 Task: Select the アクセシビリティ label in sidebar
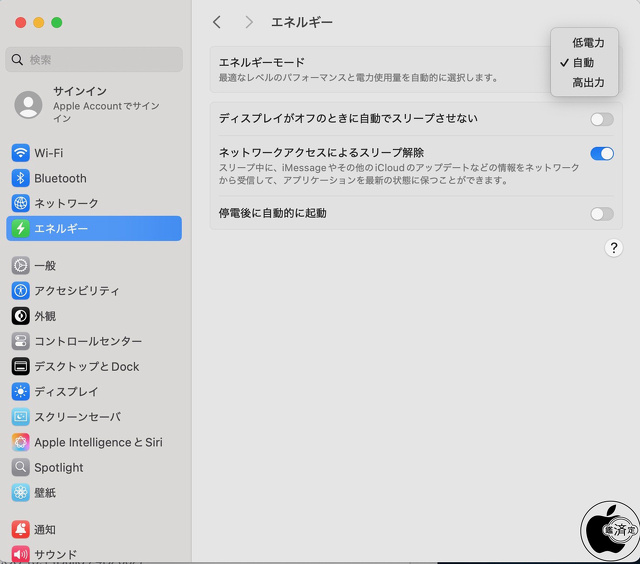click(77, 291)
